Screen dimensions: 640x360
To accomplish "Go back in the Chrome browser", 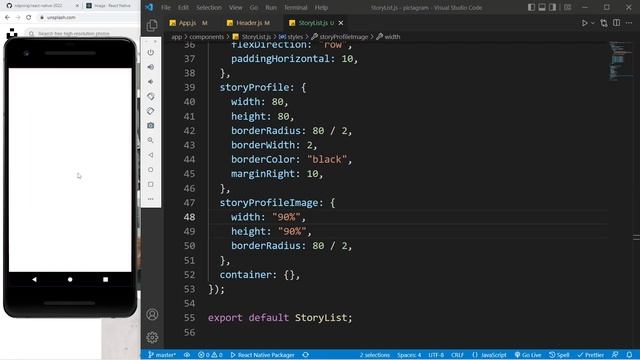I will [7, 18].
